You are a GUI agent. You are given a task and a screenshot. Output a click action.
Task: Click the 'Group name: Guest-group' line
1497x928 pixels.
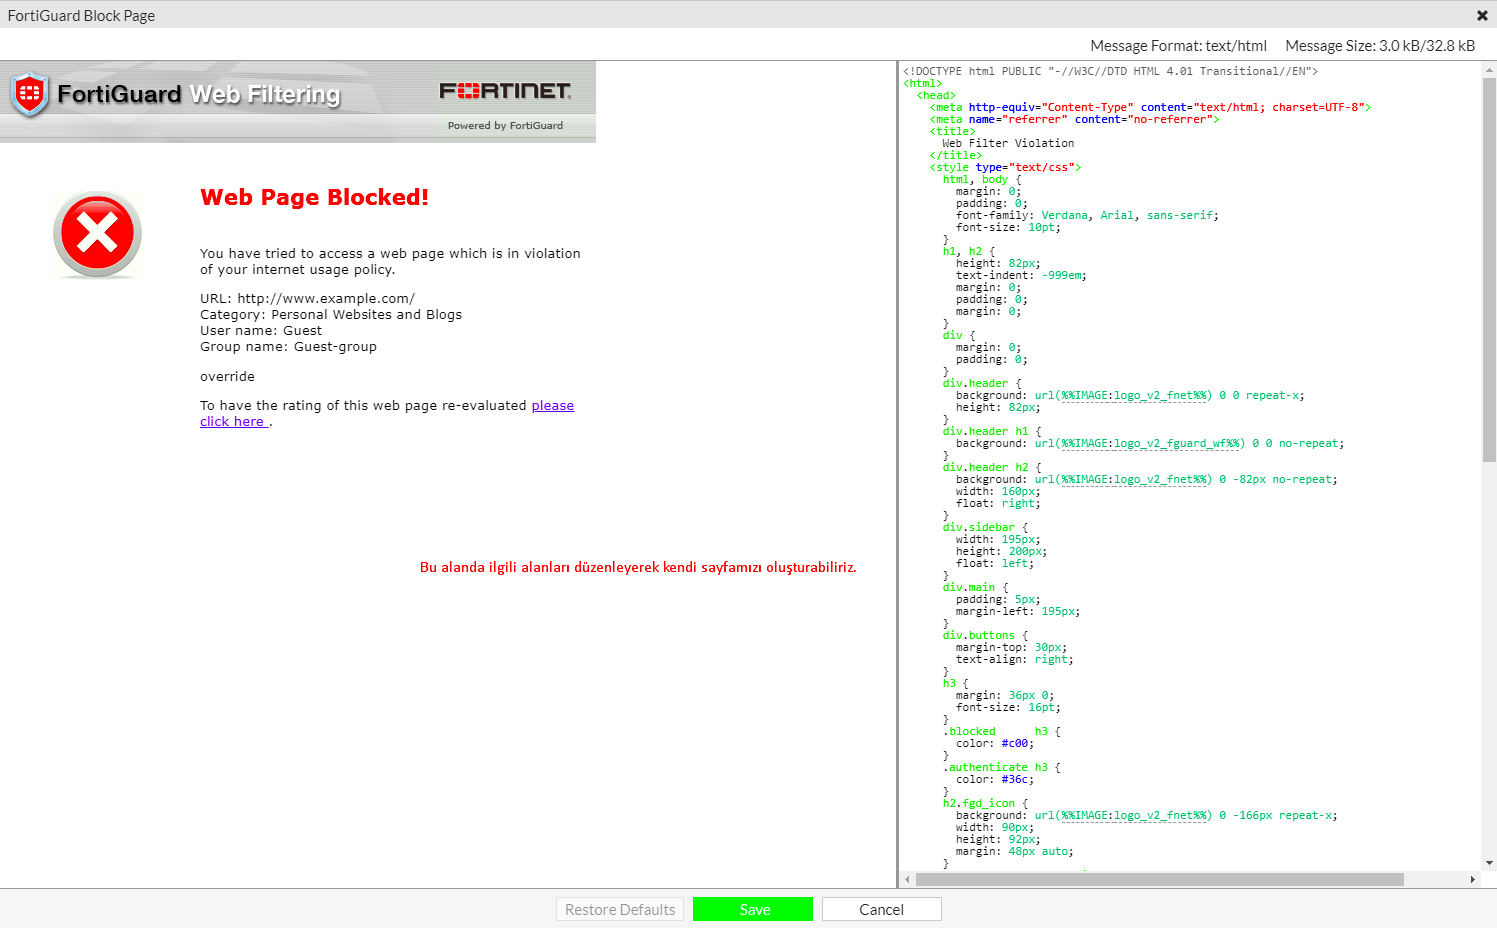coord(288,346)
